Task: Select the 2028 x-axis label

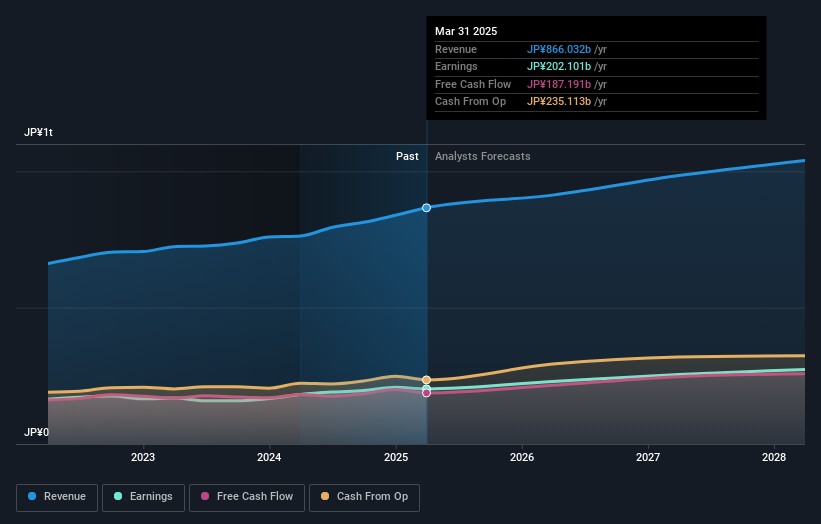Action: coord(774,457)
